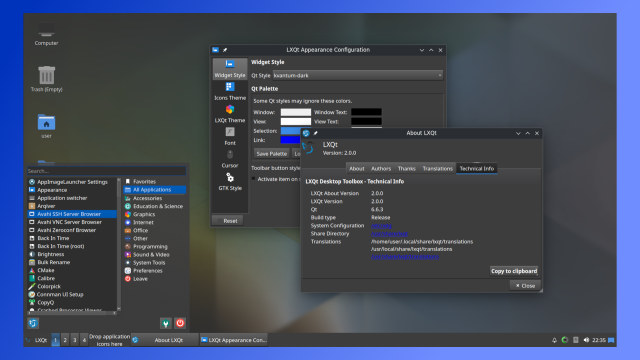640x360 pixels.
Task: Launch Bulk Rename from application list
Action: tap(72, 262)
